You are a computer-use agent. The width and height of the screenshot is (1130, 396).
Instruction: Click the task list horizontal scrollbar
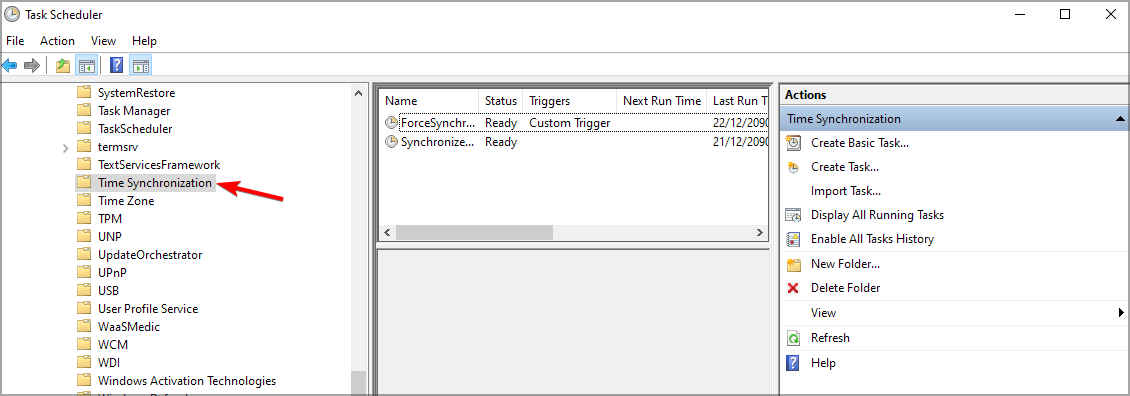572,232
